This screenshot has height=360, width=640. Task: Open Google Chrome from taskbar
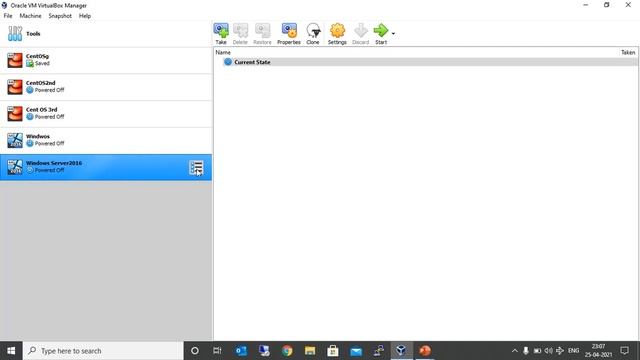coord(287,351)
